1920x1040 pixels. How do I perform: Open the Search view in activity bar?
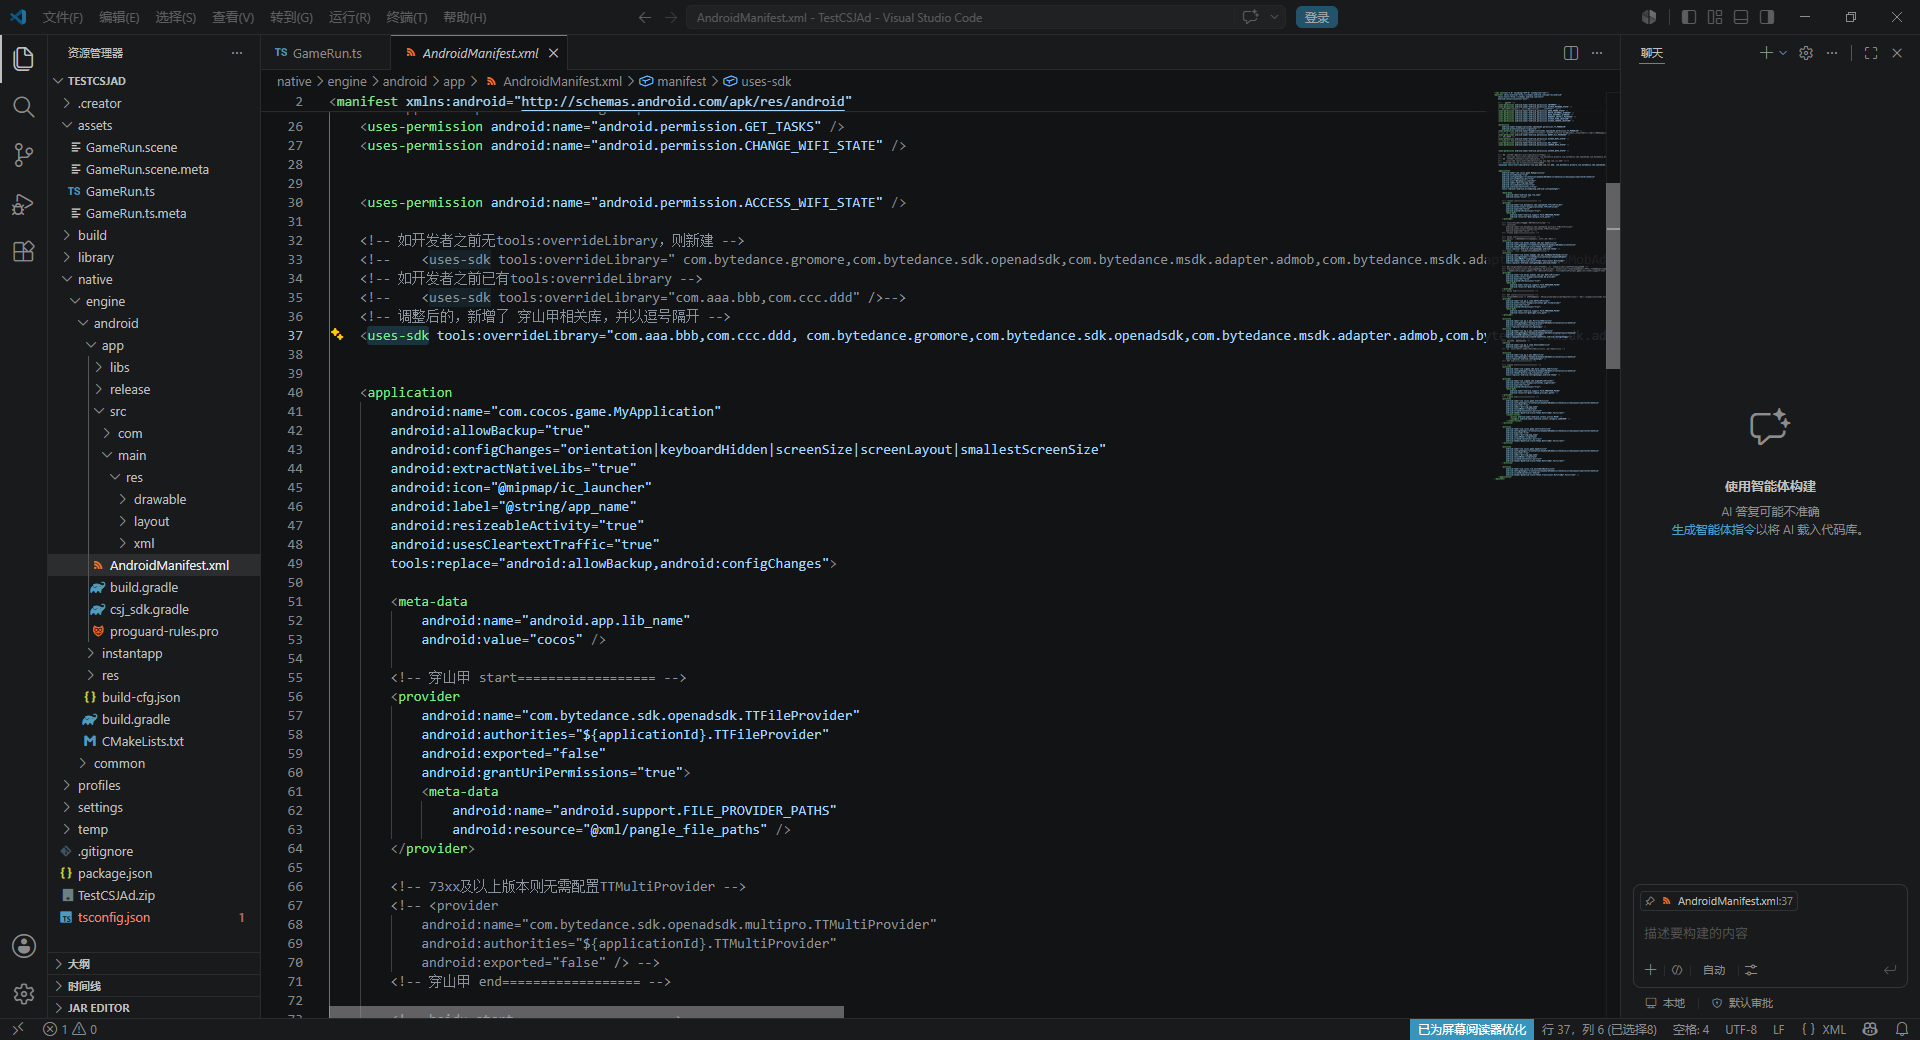tap(23, 106)
